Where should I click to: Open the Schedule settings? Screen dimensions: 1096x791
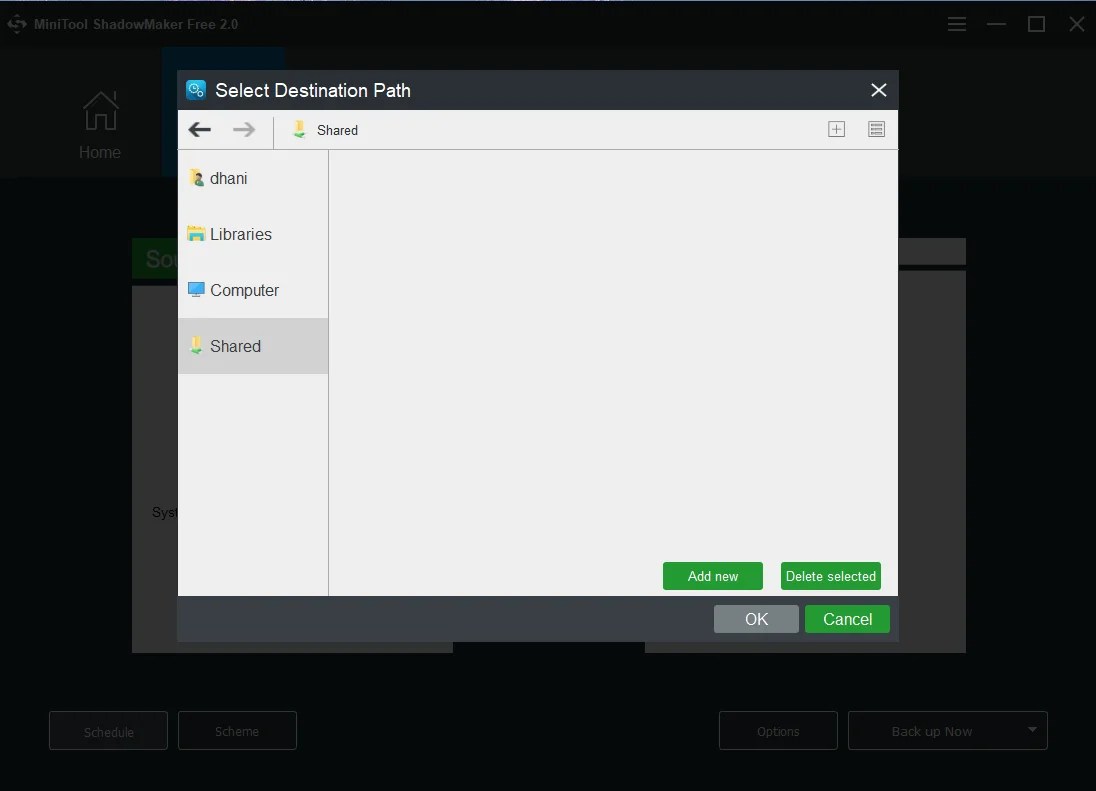(x=107, y=730)
